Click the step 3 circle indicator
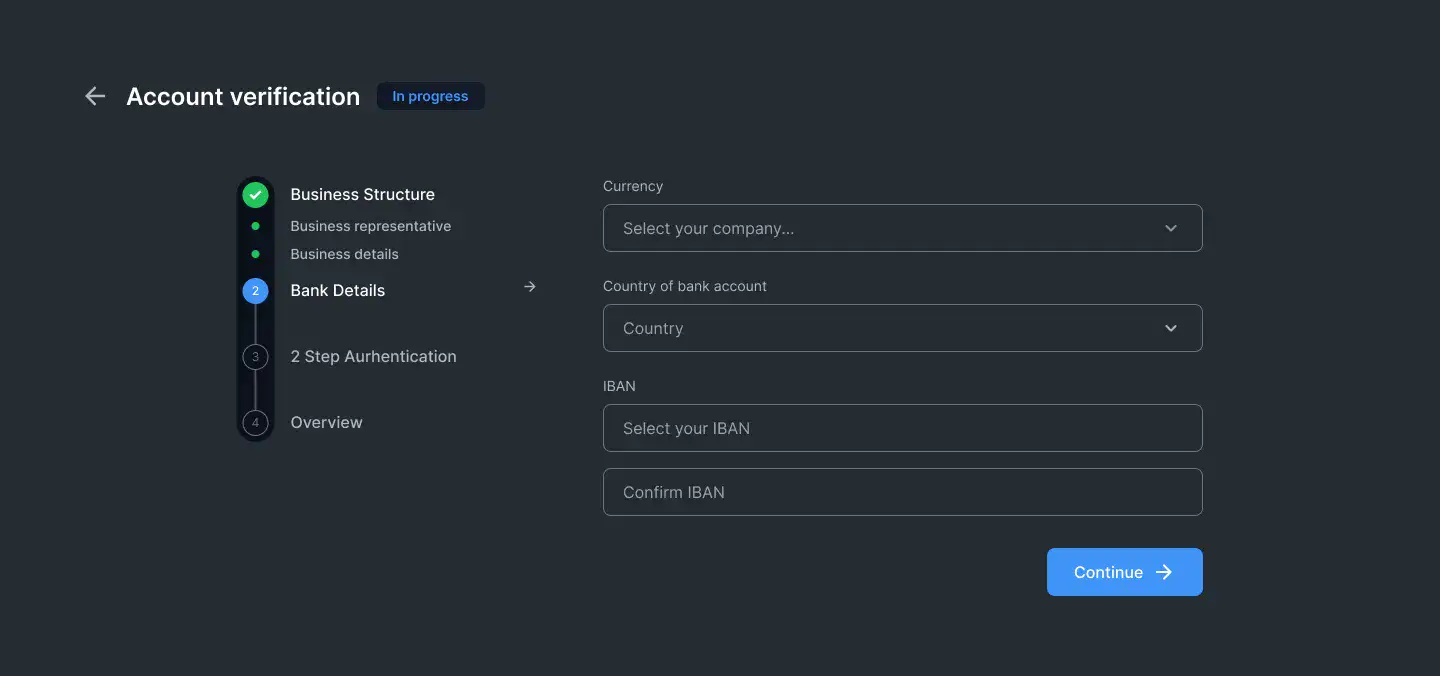The height and width of the screenshot is (676, 1440). point(255,357)
